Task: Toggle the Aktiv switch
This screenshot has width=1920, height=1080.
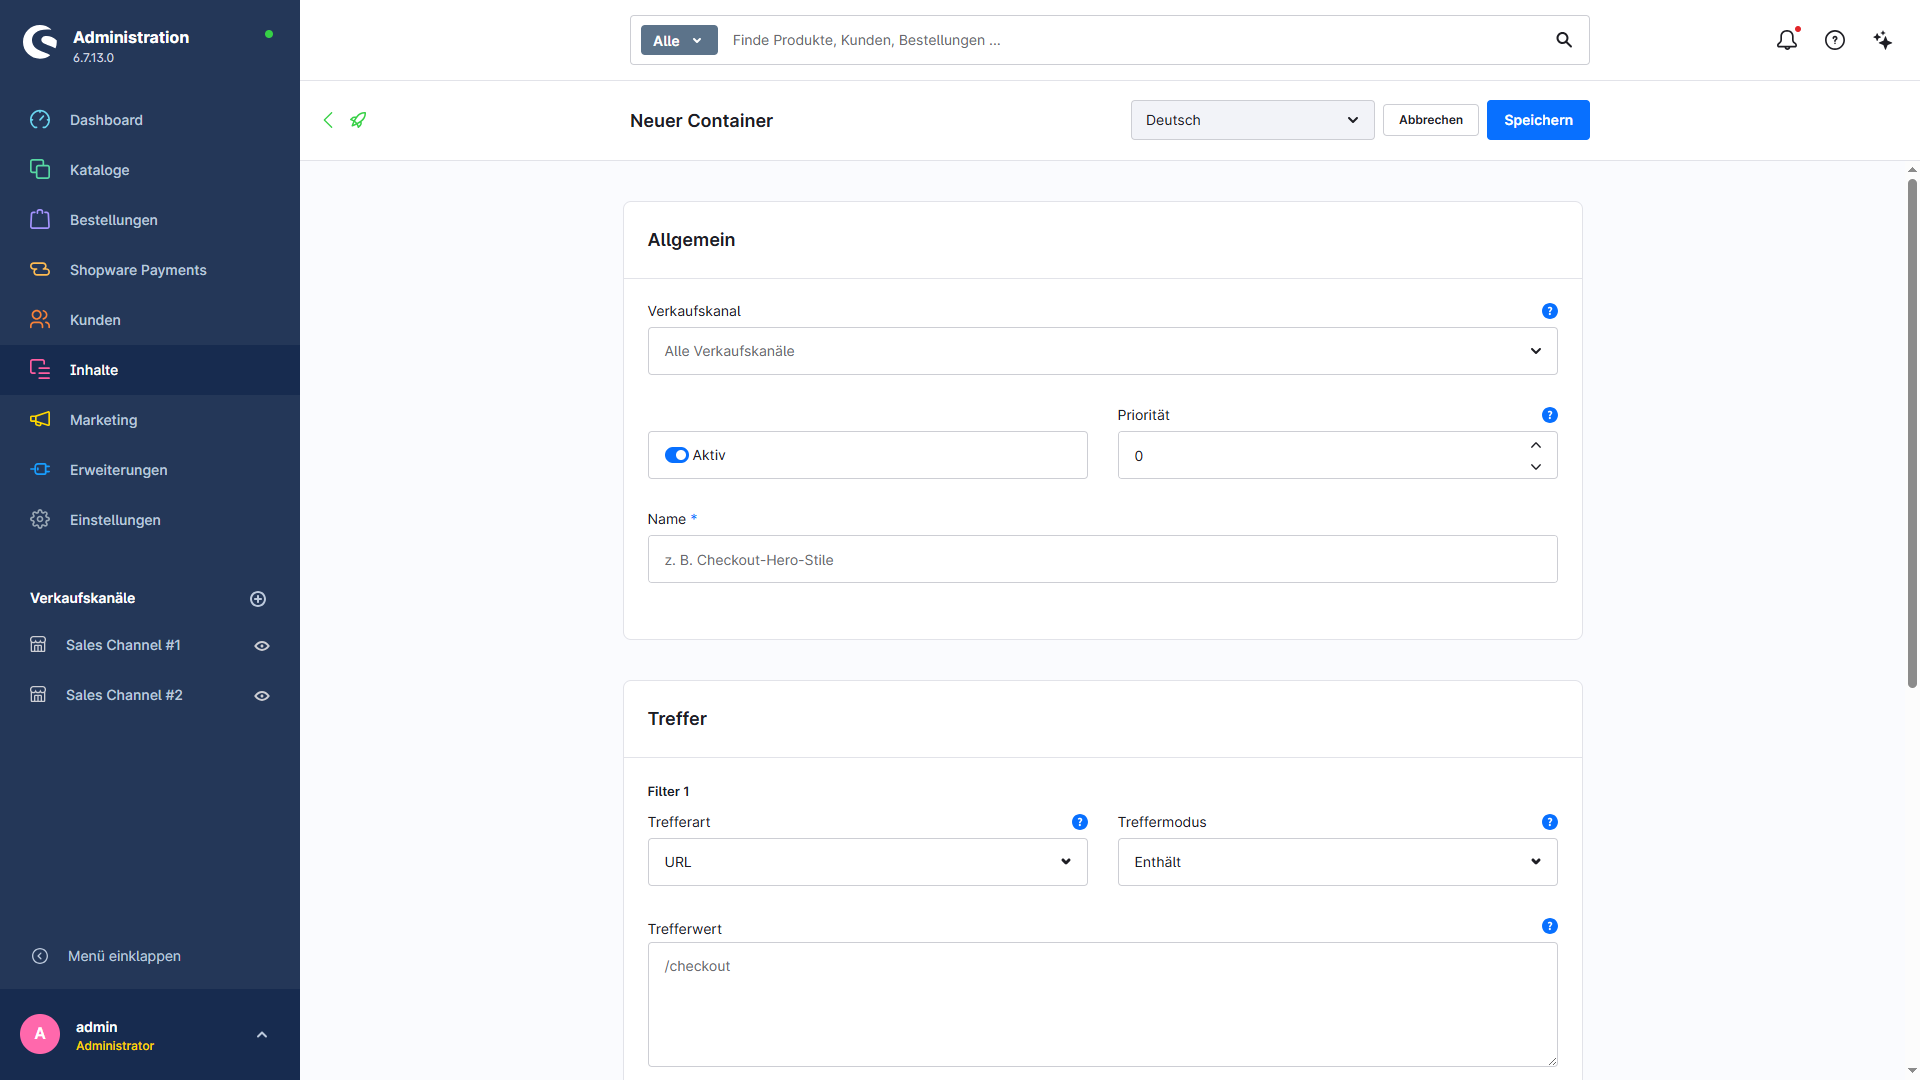Action: tap(677, 455)
